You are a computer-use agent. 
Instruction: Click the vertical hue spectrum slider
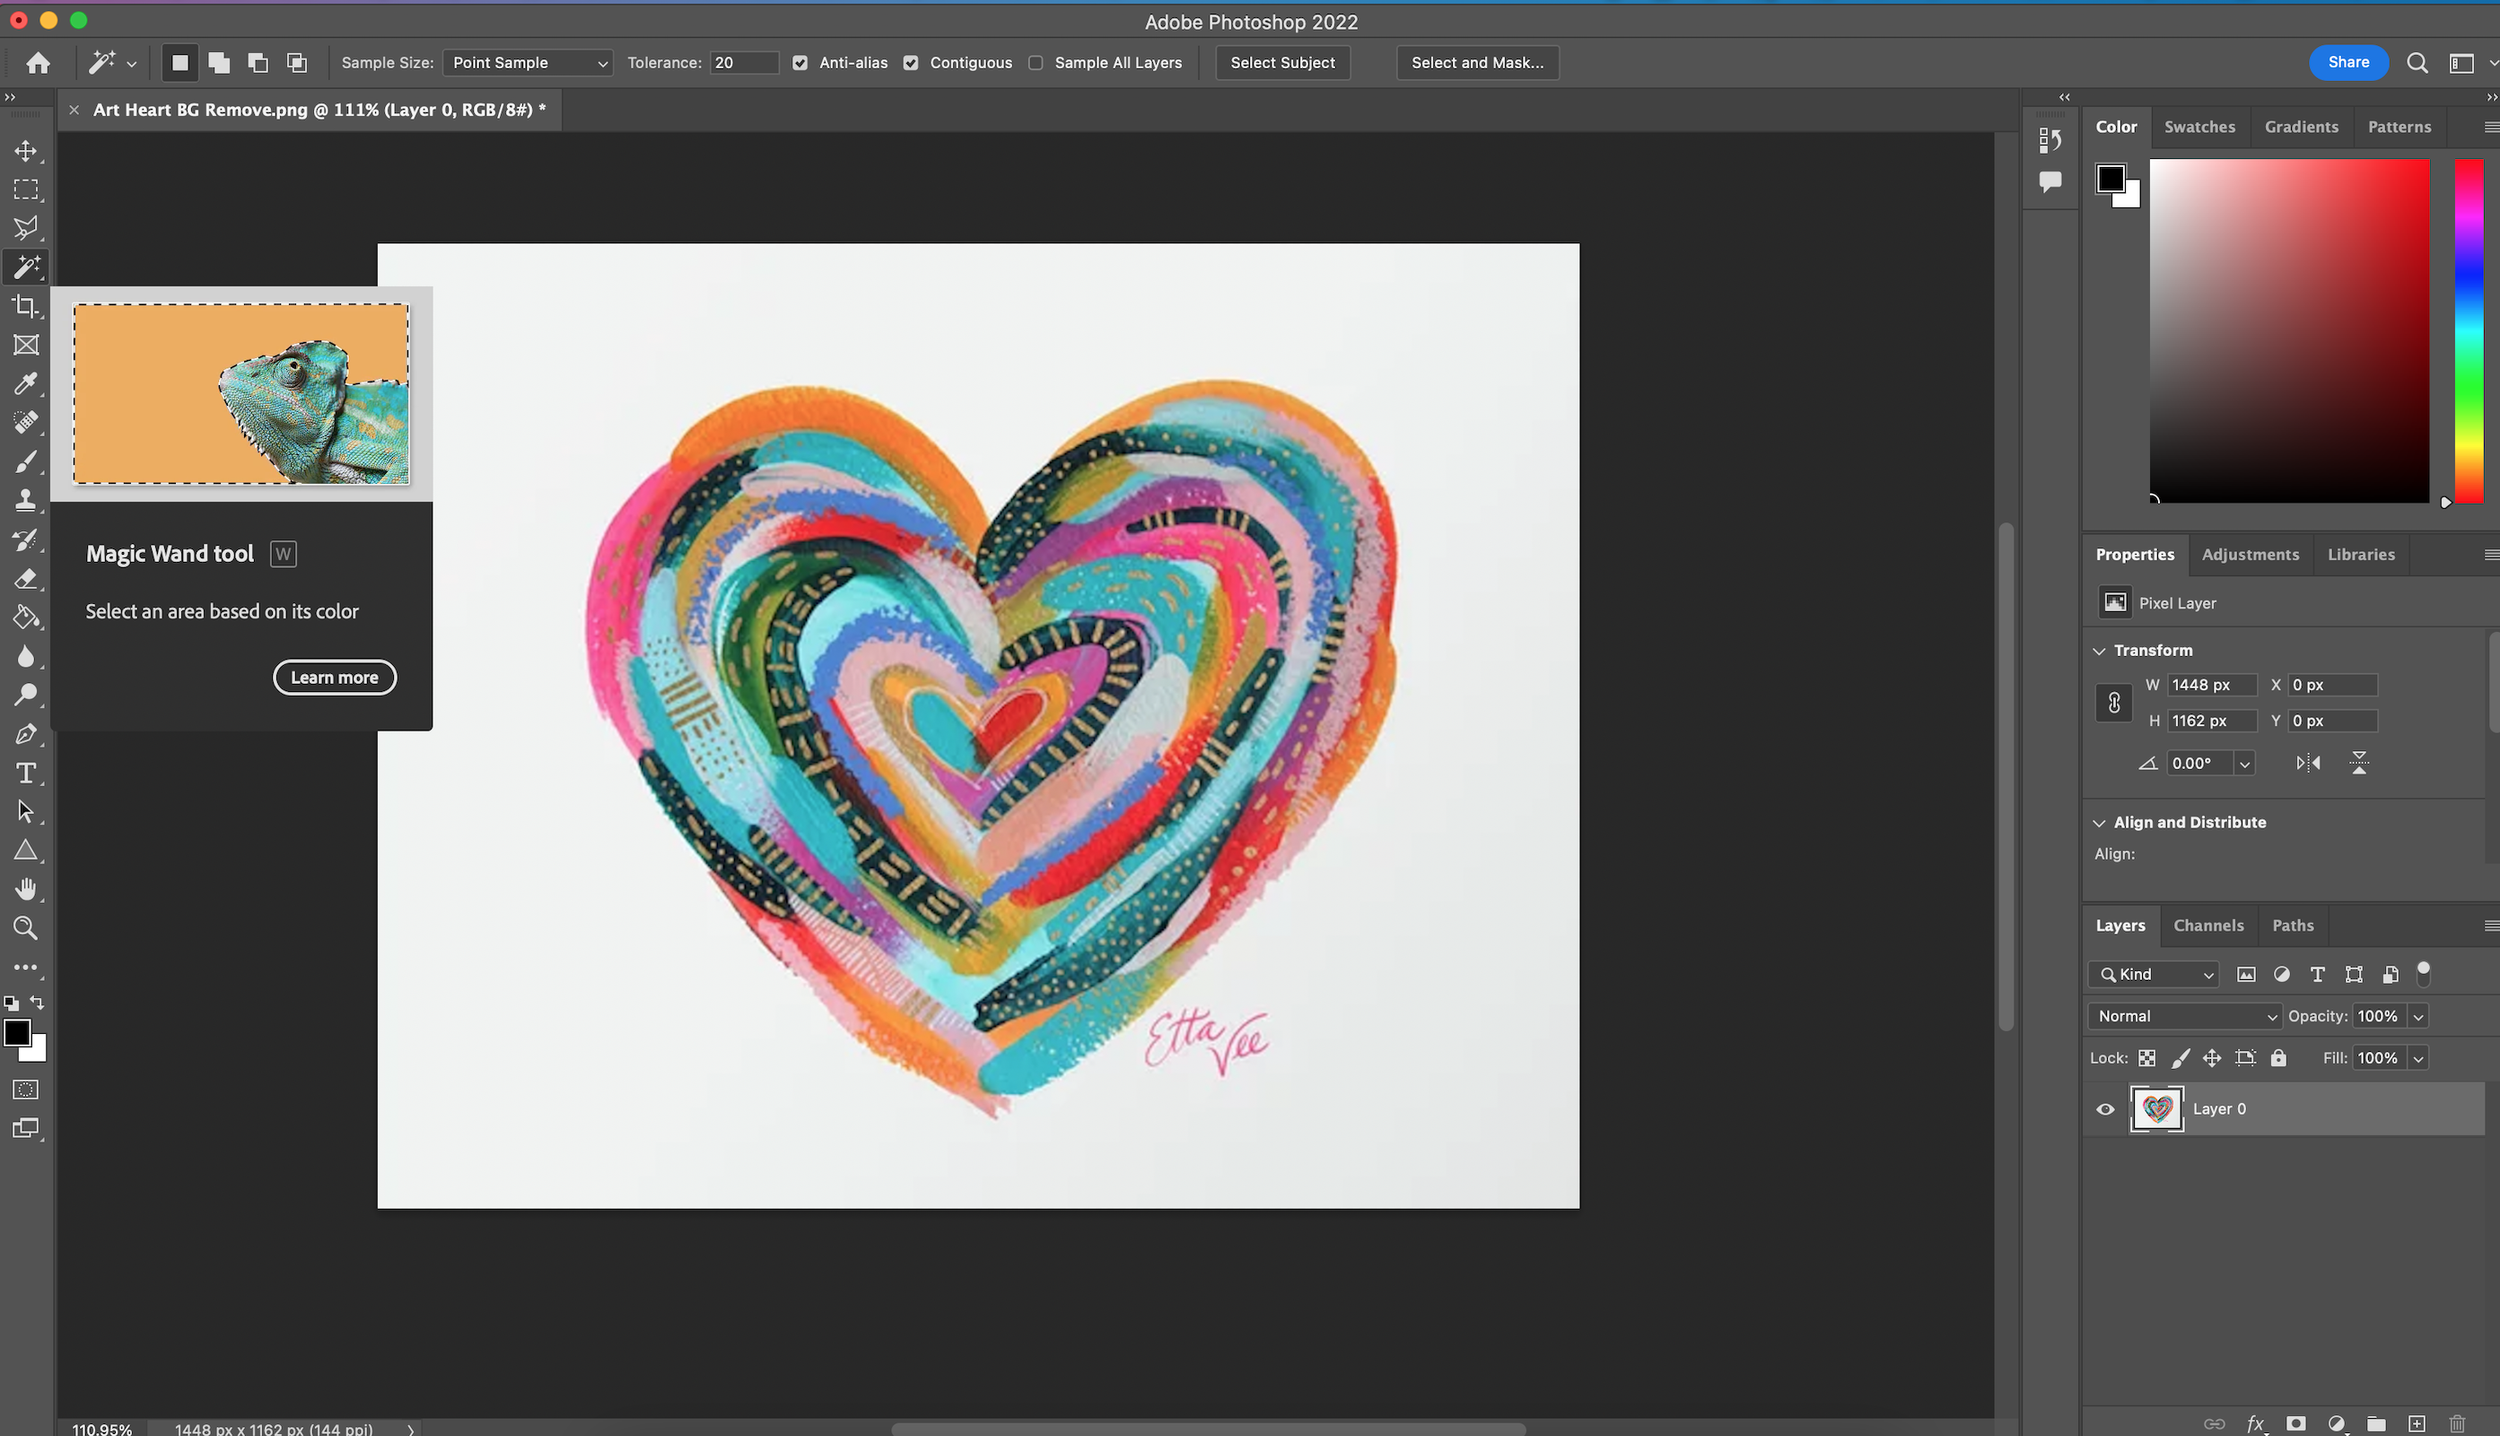pos(2468,330)
